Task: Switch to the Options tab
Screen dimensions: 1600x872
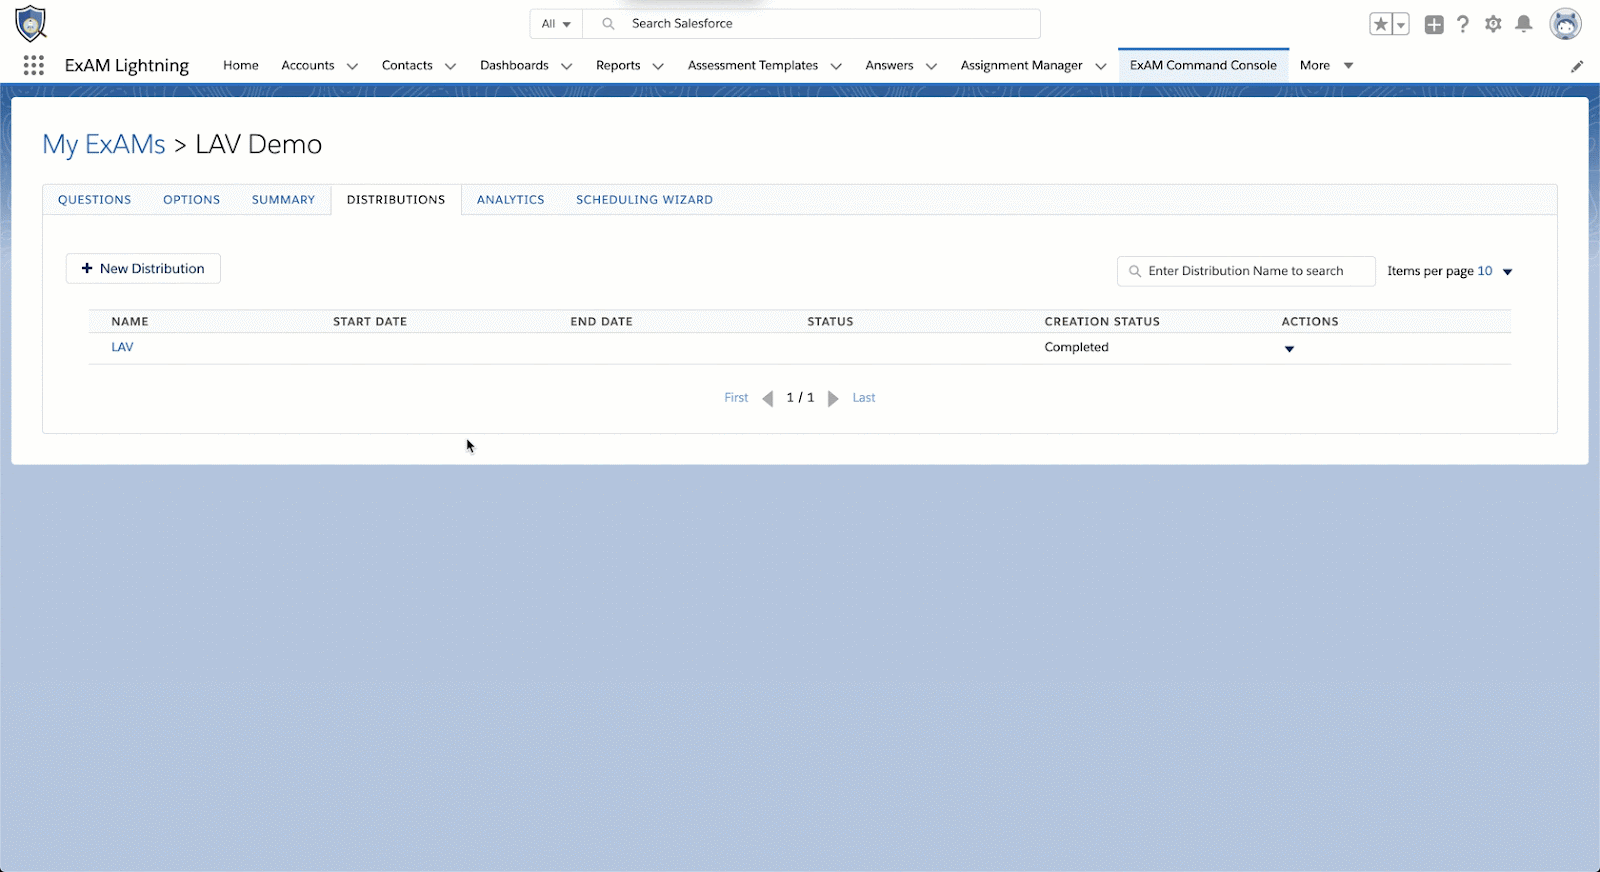Action: 192,200
